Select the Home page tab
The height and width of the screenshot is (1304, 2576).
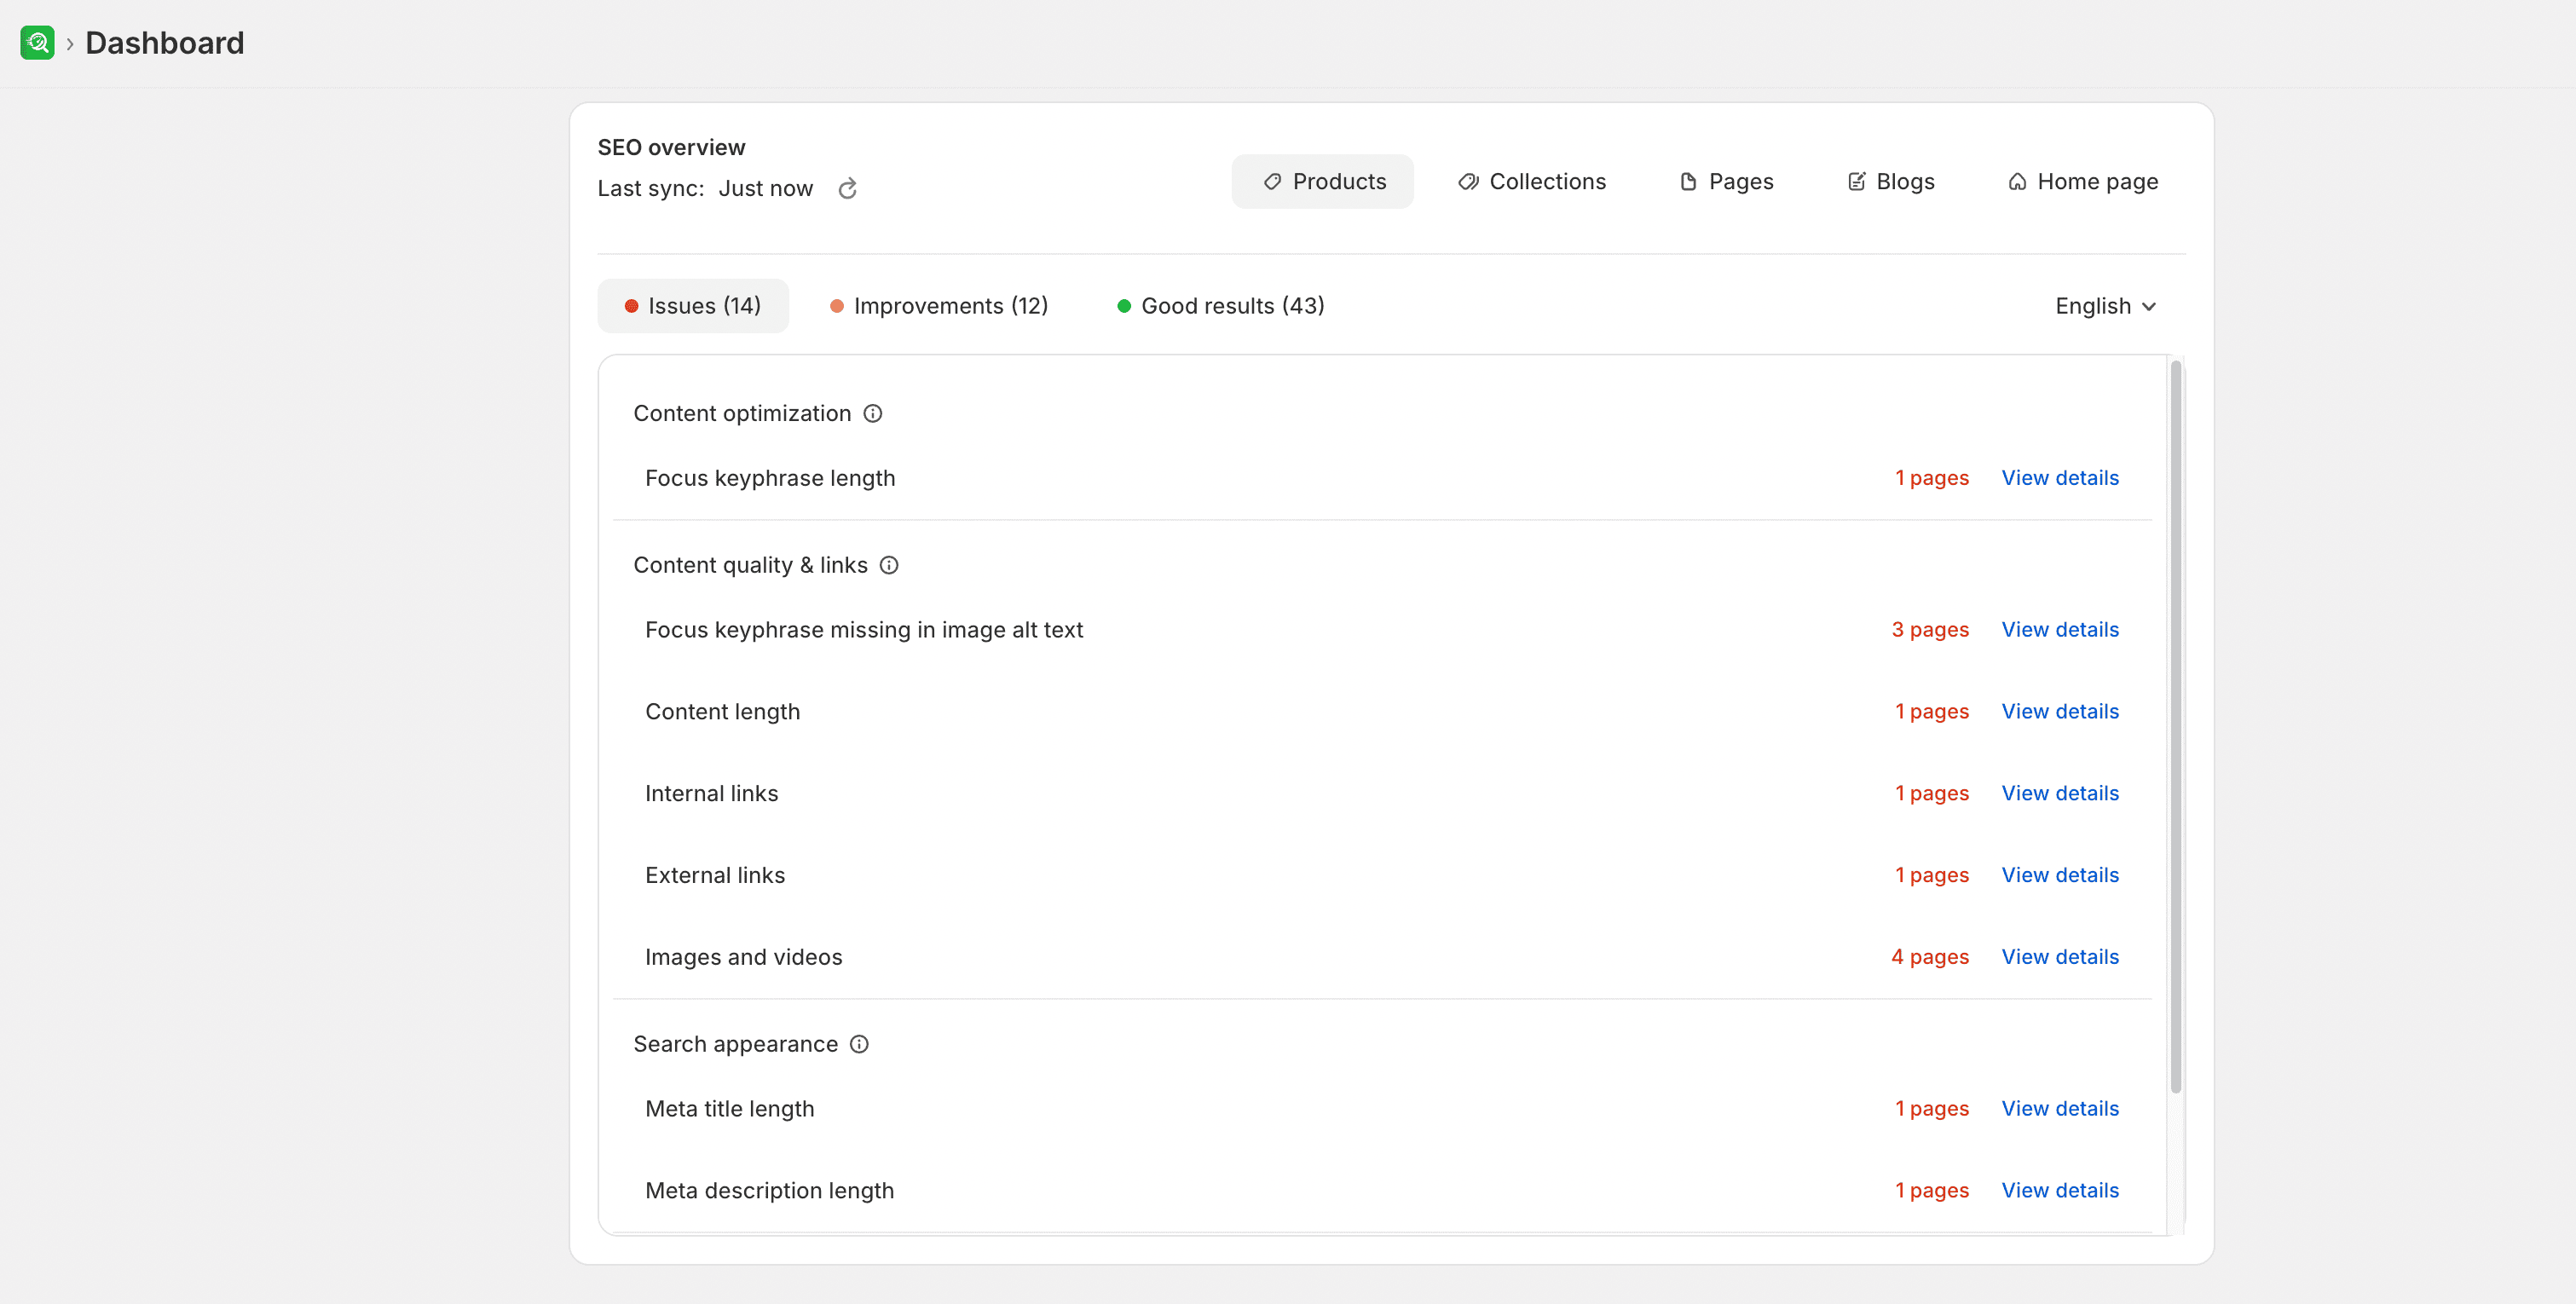click(2083, 182)
